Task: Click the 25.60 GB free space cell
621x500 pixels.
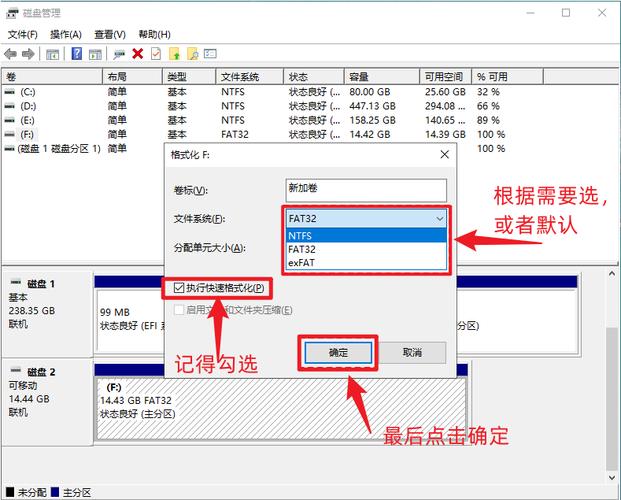Action: [x=445, y=92]
